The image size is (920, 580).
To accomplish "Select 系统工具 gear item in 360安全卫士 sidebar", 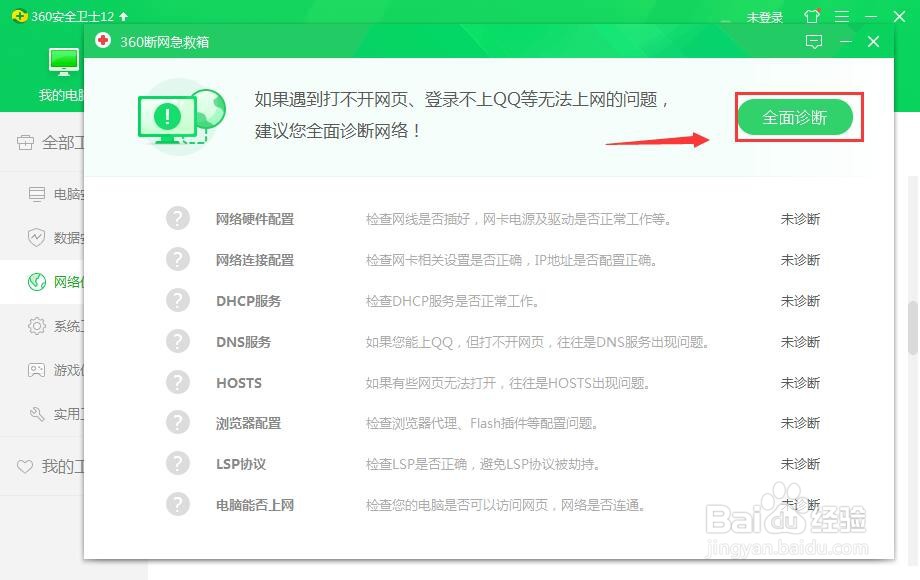I will (x=56, y=325).
